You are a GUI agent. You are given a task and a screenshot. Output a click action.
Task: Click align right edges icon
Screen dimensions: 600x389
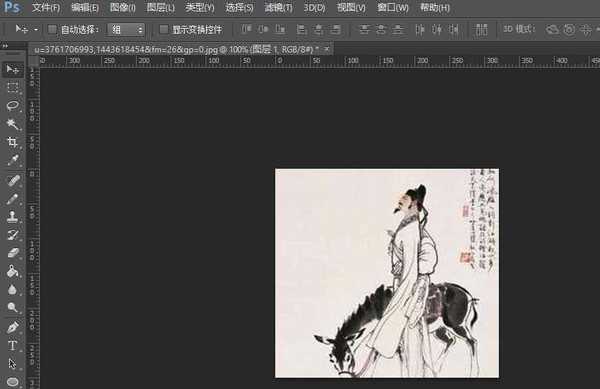(x=336, y=29)
